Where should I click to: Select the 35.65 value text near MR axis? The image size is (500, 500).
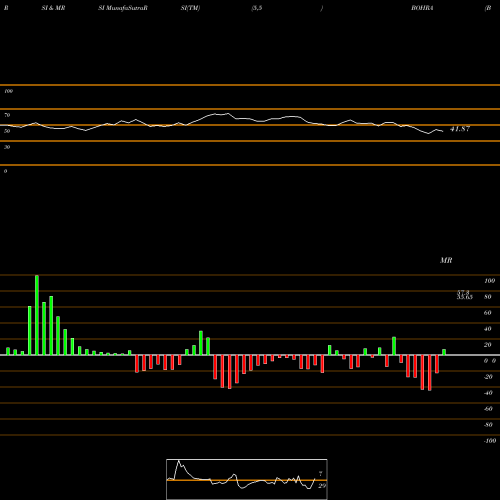click(465, 297)
